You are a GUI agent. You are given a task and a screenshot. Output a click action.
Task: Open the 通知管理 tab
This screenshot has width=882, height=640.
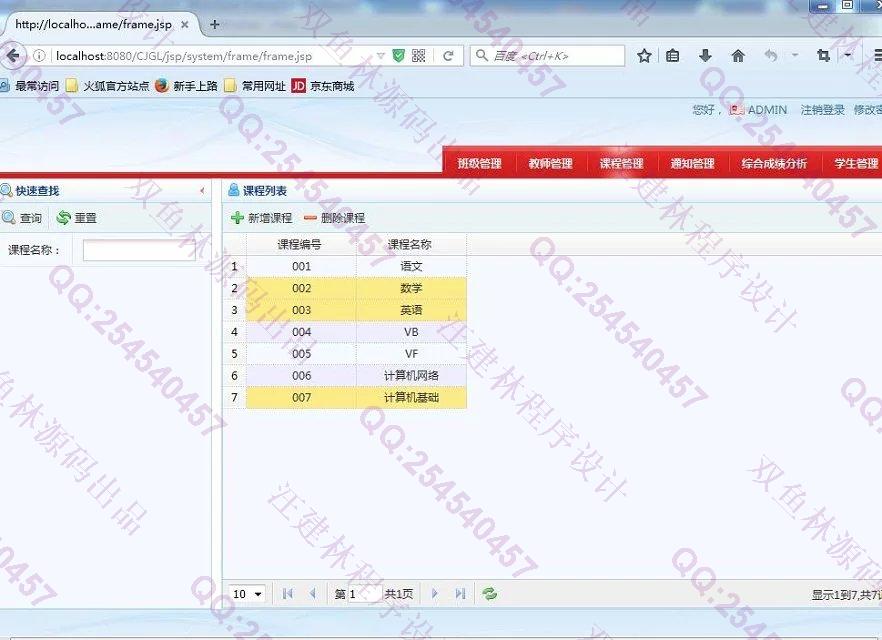(692, 163)
